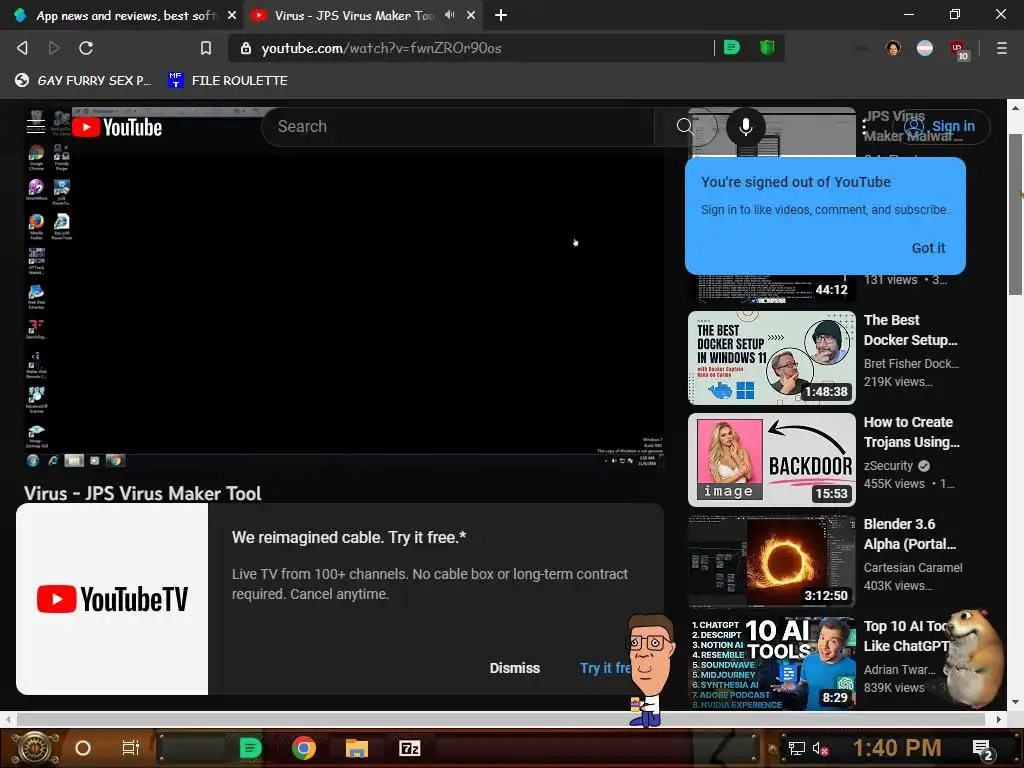Click the page scrollbar up arrow
The width and height of the screenshot is (1024, 768).
click(1015, 106)
